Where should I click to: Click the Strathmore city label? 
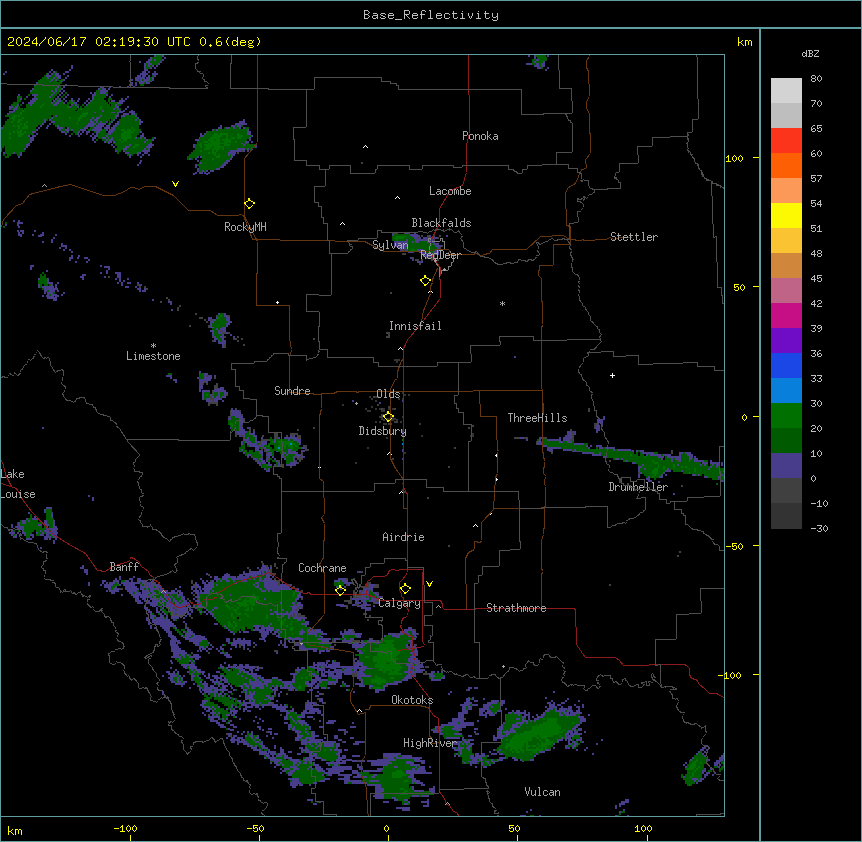point(516,608)
